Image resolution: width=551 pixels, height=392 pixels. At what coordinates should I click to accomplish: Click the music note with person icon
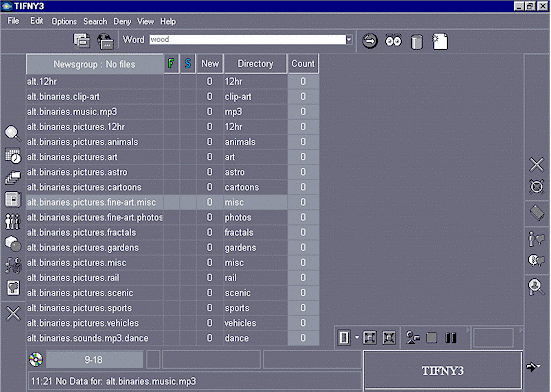pos(13,266)
